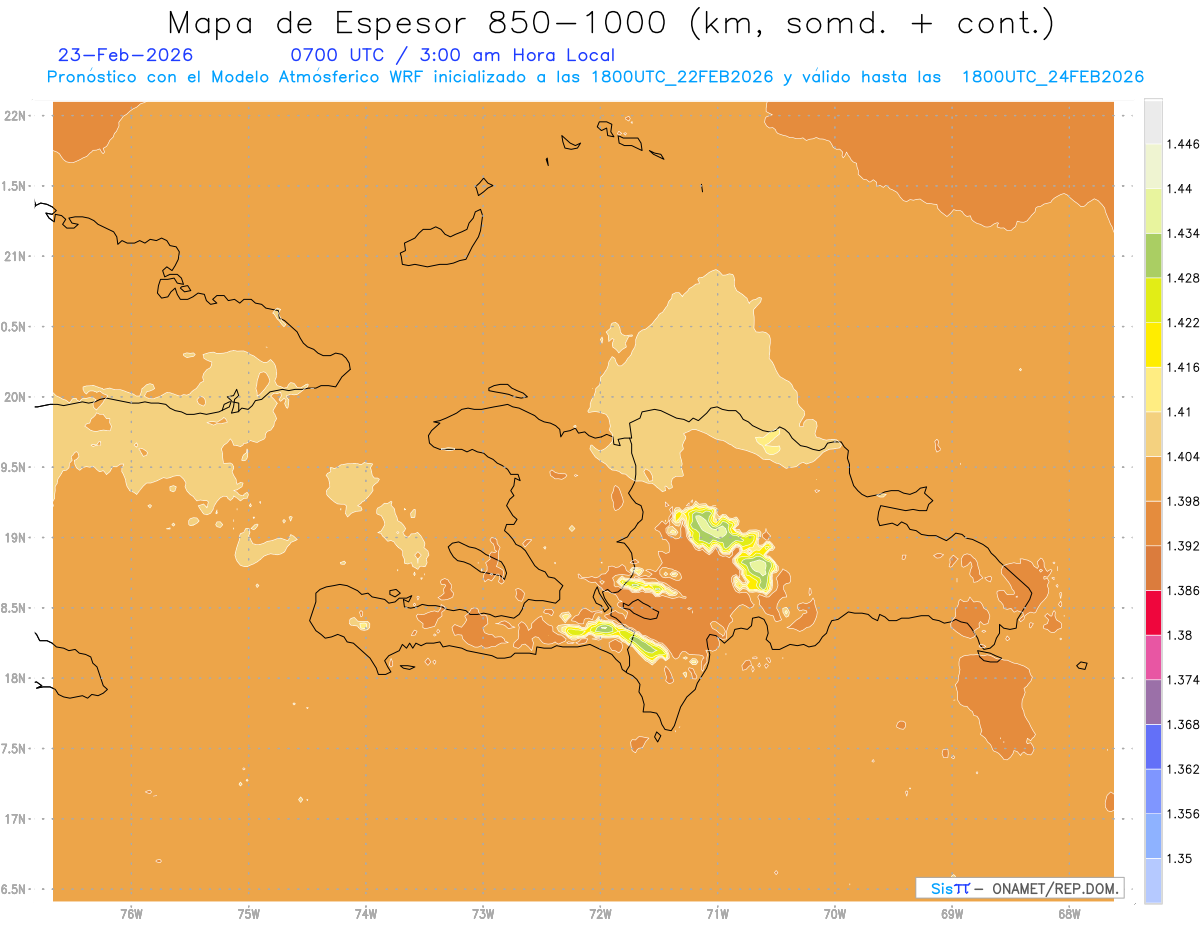Image resolution: width=1200 pixels, height=927 pixels.
Task: Click the latitude label 6.5N
Action: 14,889
